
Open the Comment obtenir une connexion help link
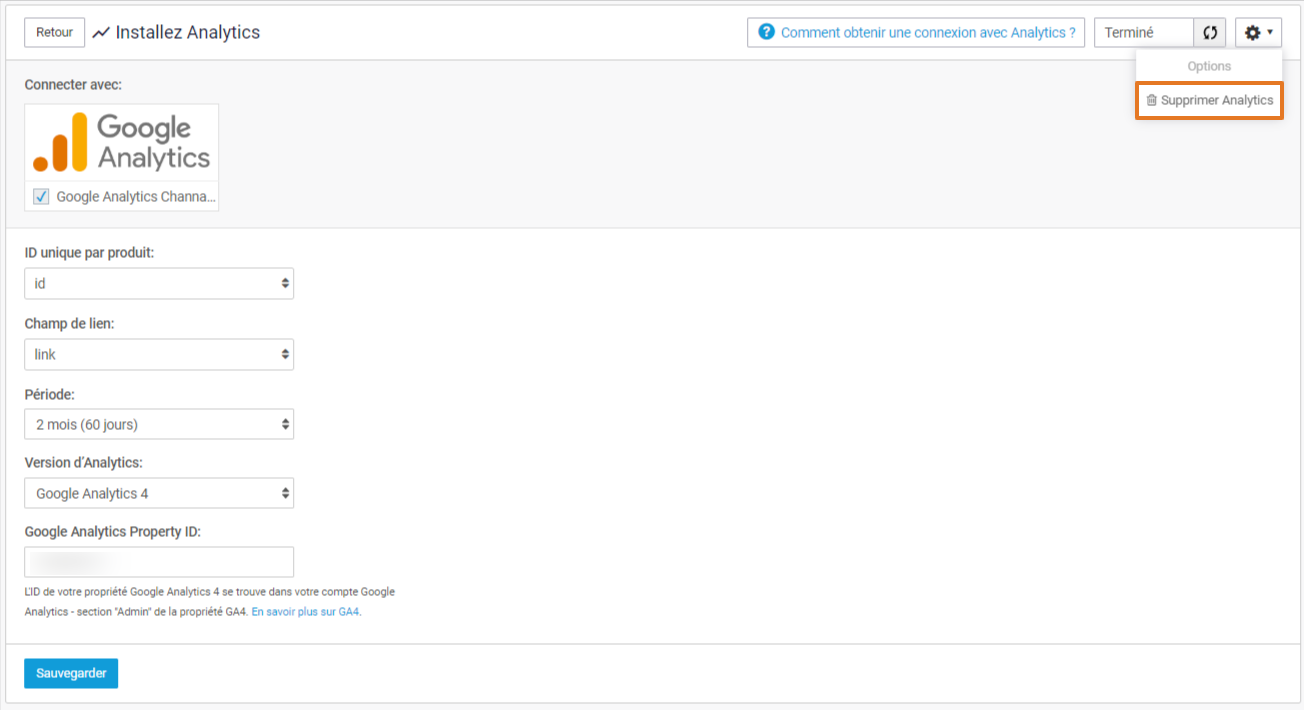click(916, 32)
